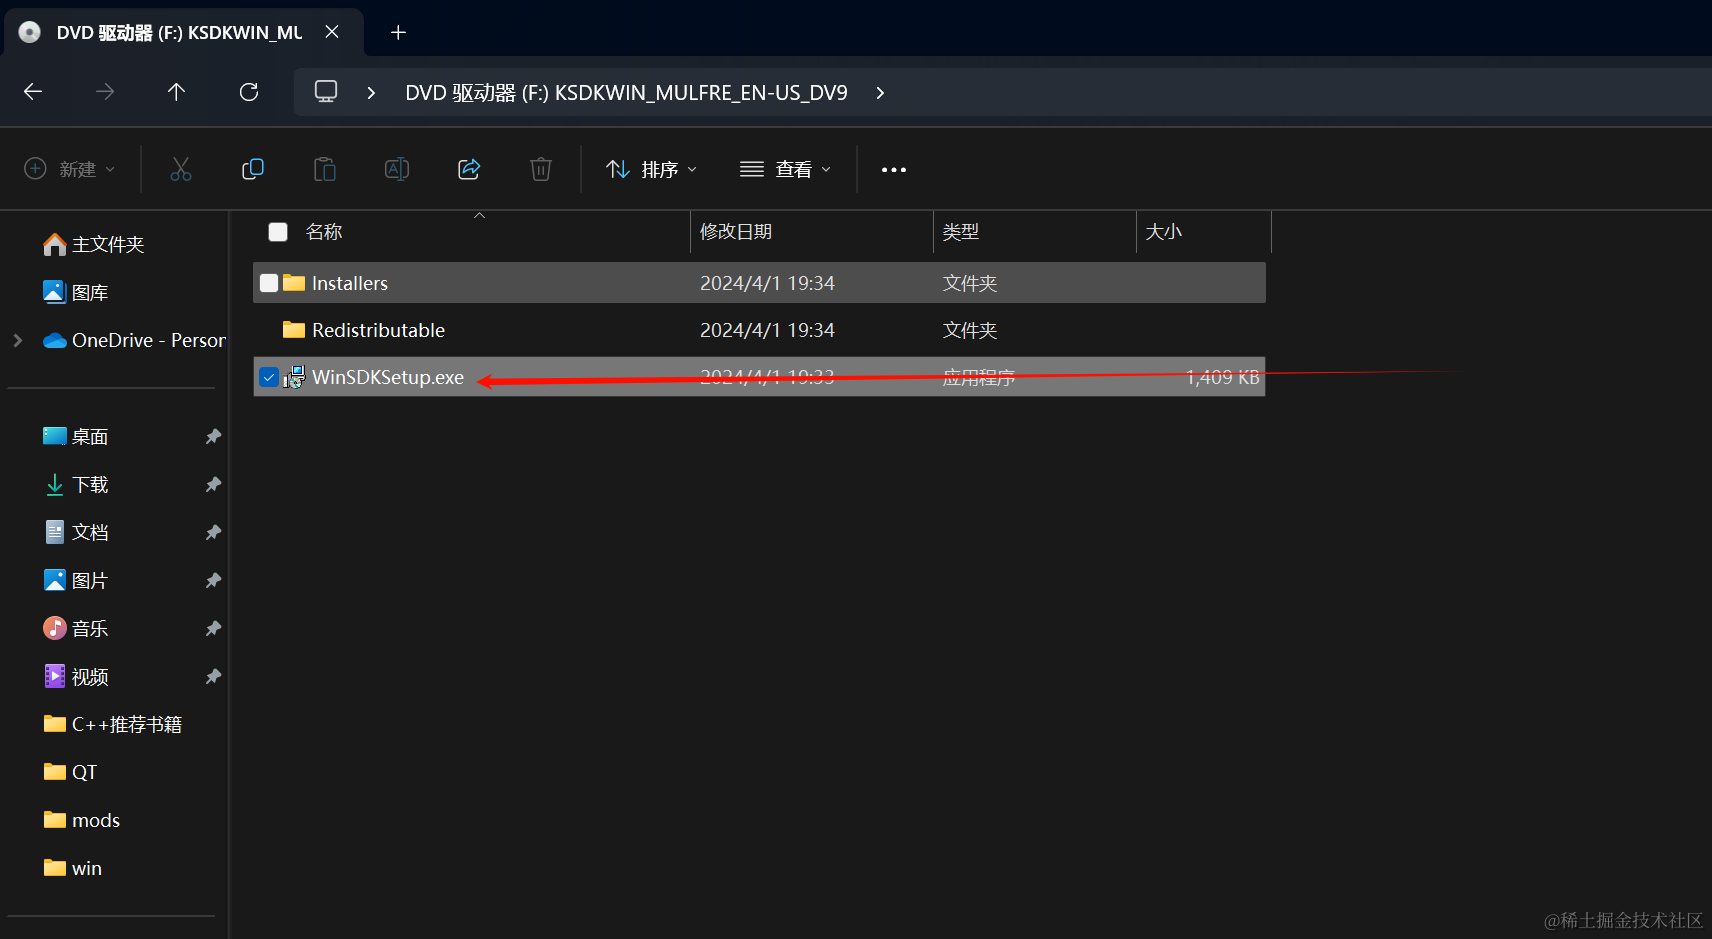Click the Installers folder icon
Screen dimensions: 1712x939
(294, 283)
